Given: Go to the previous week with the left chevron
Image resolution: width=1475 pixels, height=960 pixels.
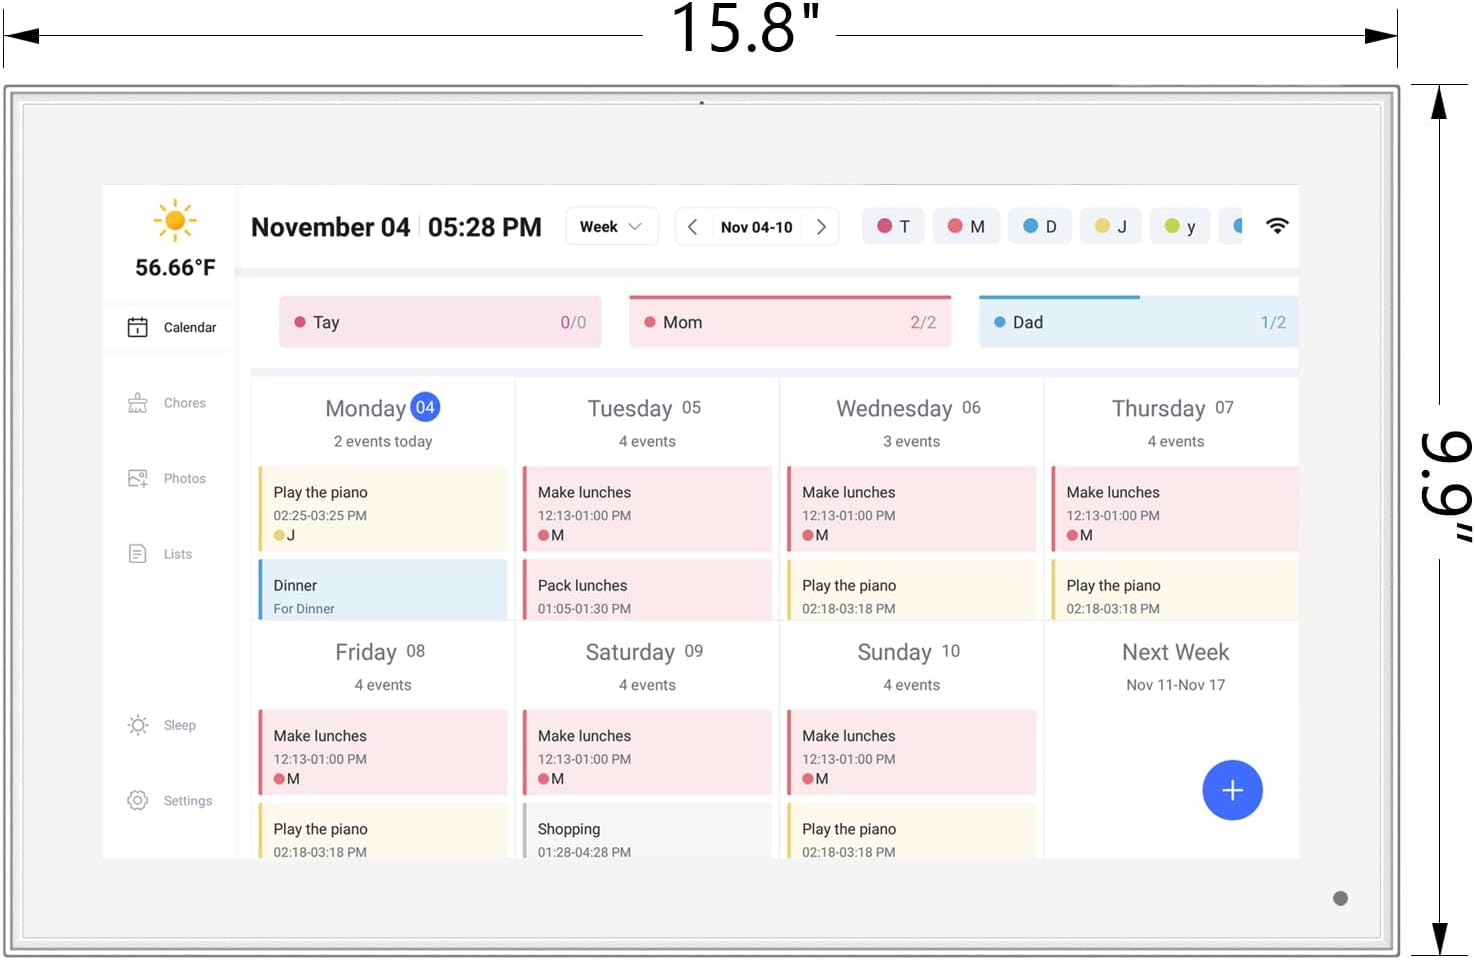Looking at the screenshot, I should click(692, 227).
